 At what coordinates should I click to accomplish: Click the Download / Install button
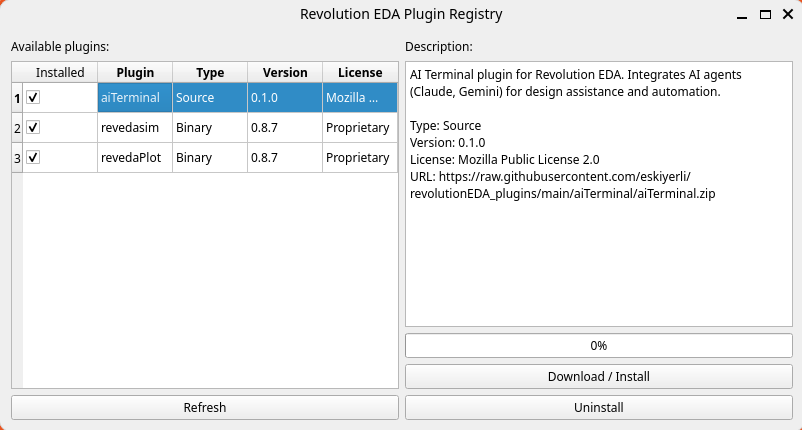(598, 377)
